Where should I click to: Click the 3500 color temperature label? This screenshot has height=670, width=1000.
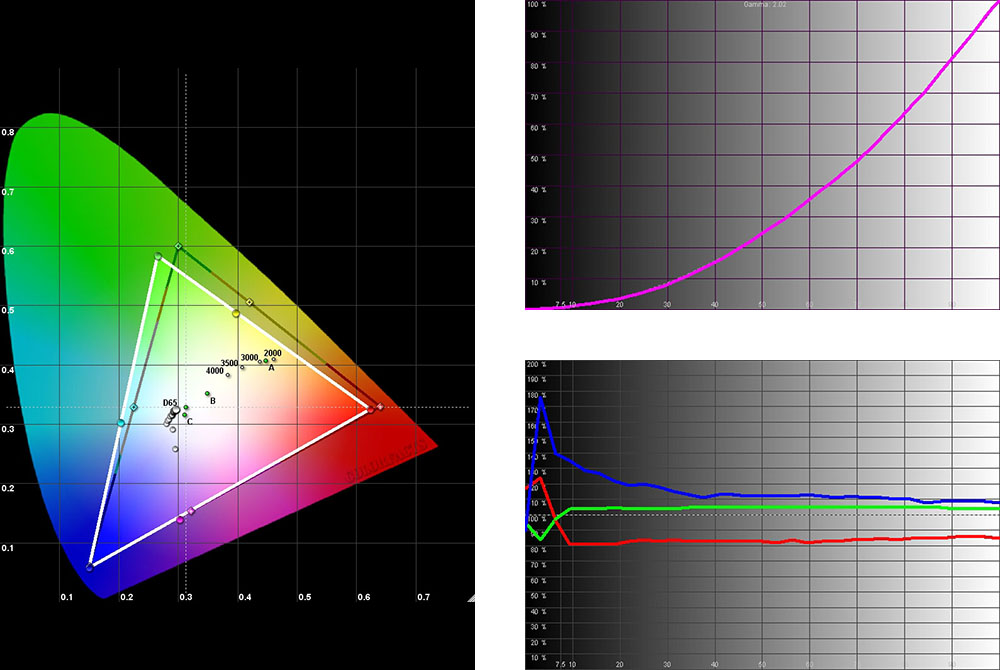tap(229, 363)
